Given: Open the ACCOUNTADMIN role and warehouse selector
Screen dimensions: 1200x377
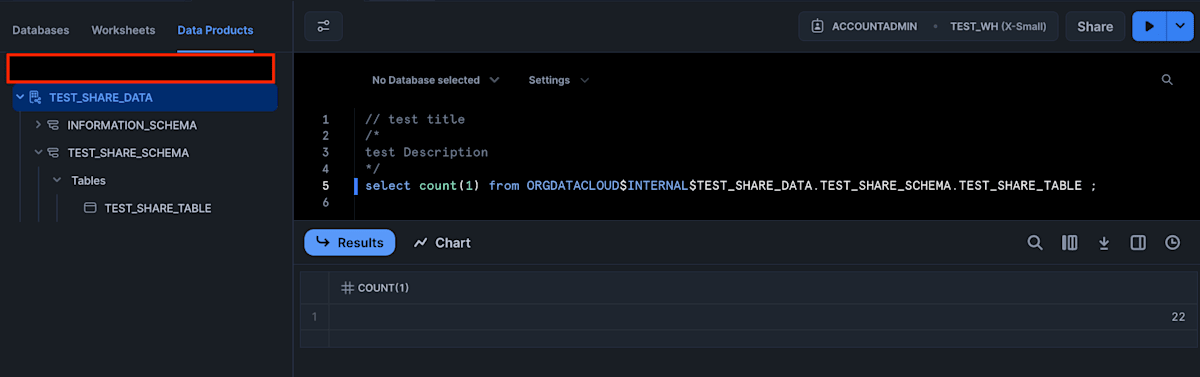Looking at the screenshot, I should click(x=929, y=27).
